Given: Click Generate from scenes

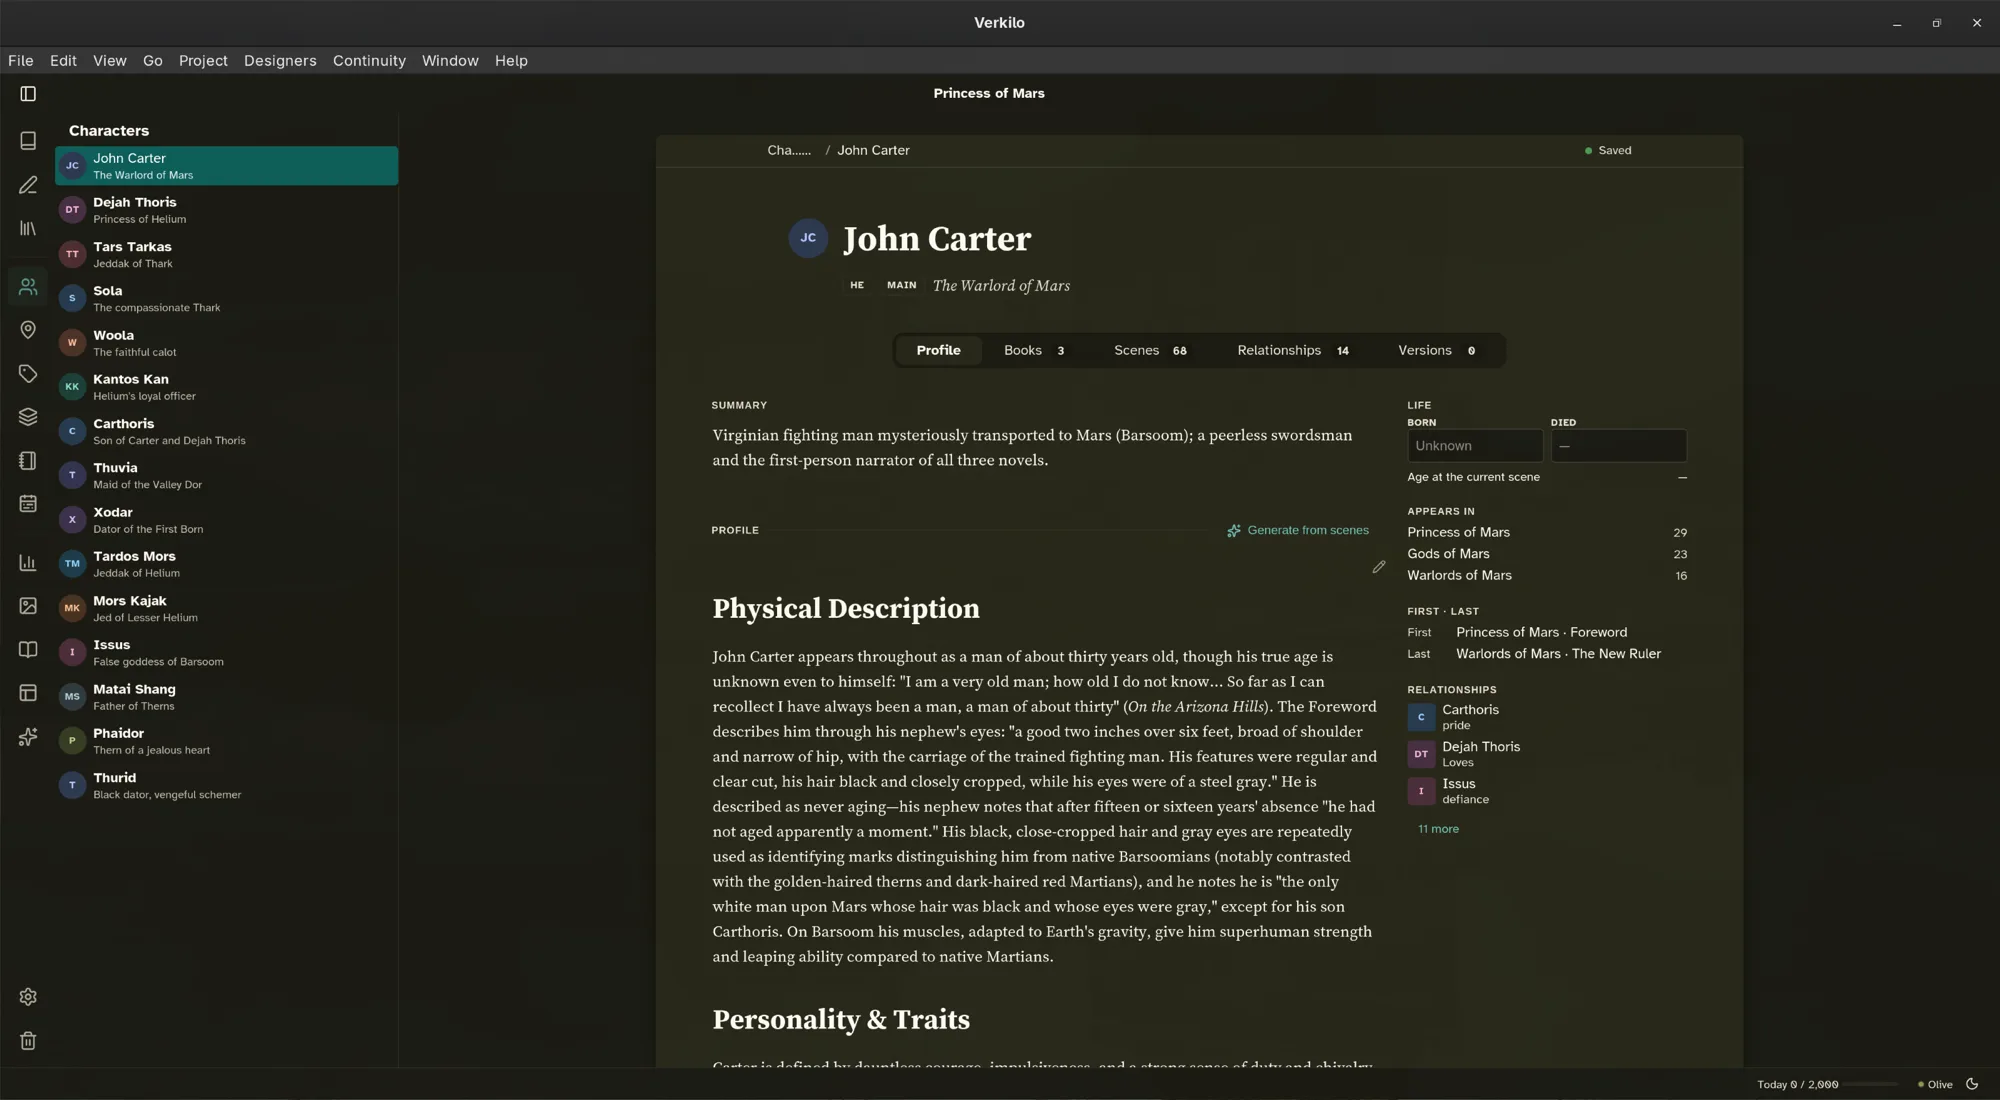Looking at the screenshot, I should click(x=1298, y=531).
